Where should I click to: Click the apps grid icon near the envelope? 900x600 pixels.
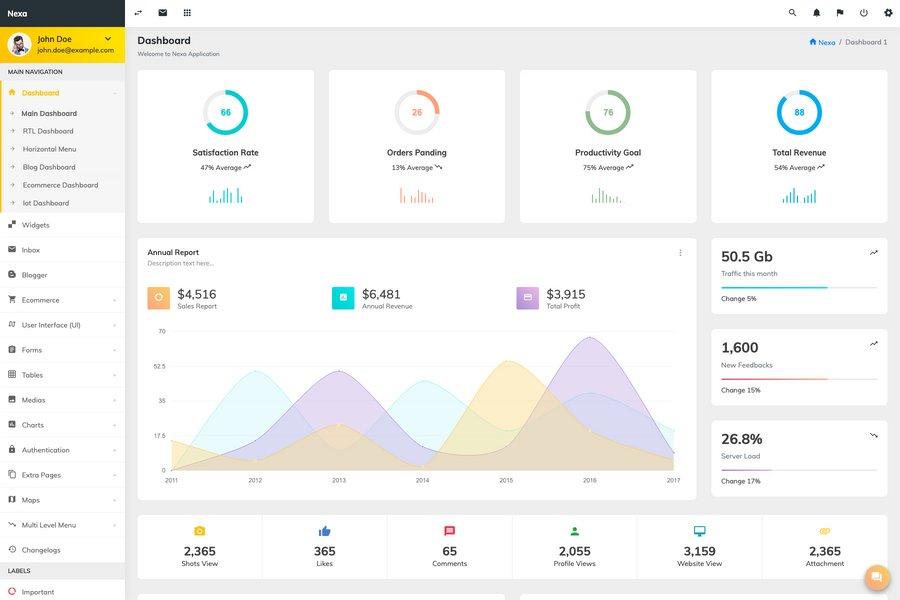[186, 13]
